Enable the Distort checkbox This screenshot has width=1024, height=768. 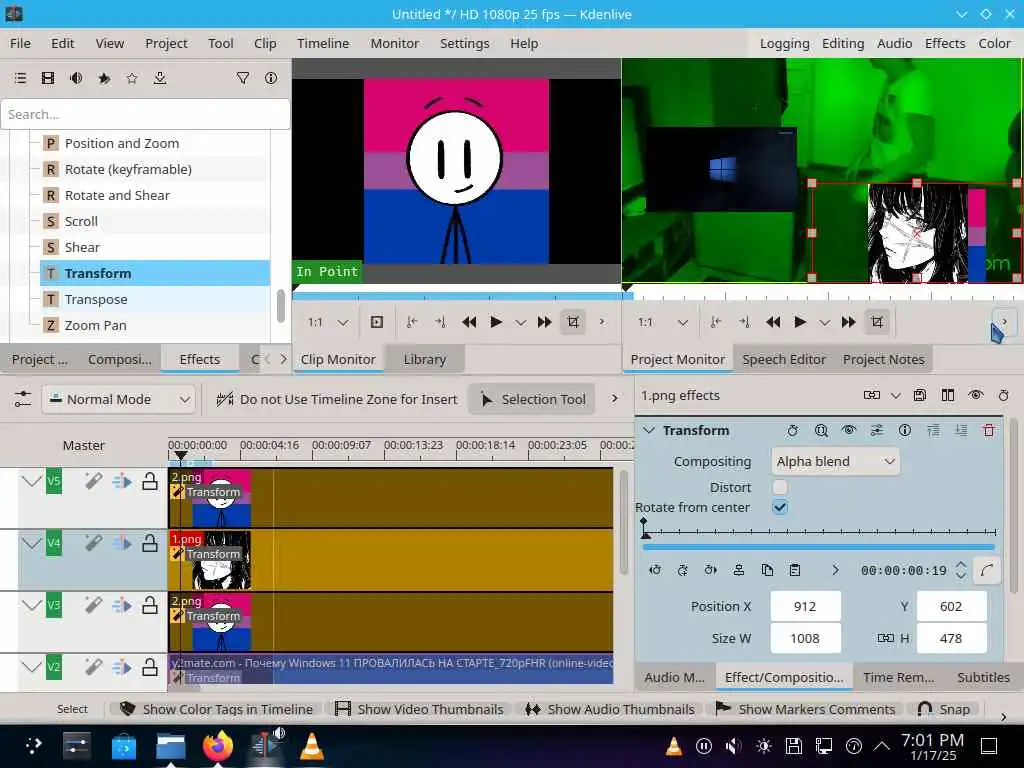[780, 487]
